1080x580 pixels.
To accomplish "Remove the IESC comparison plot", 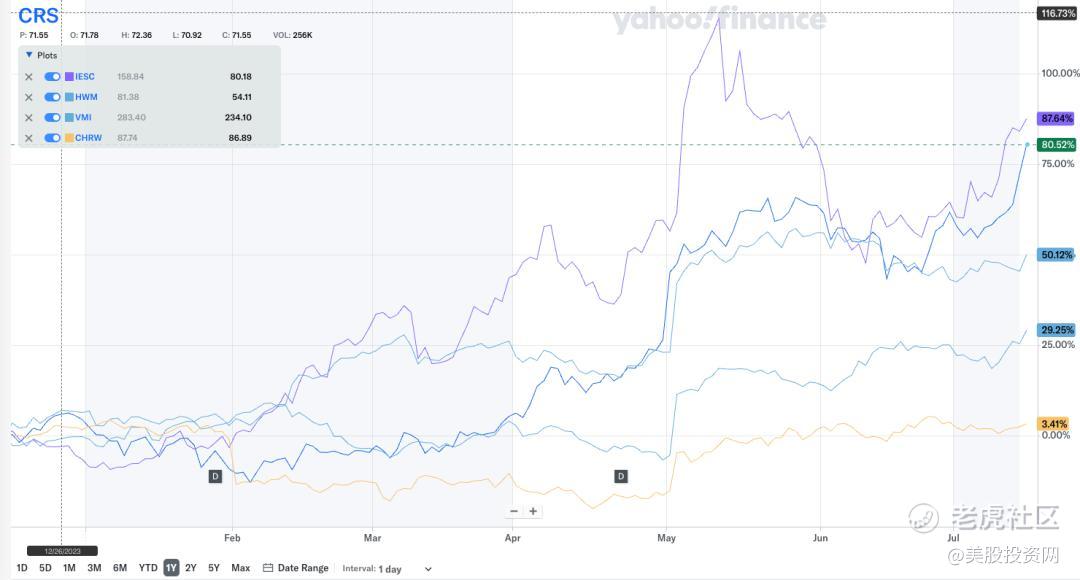I will [28, 77].
